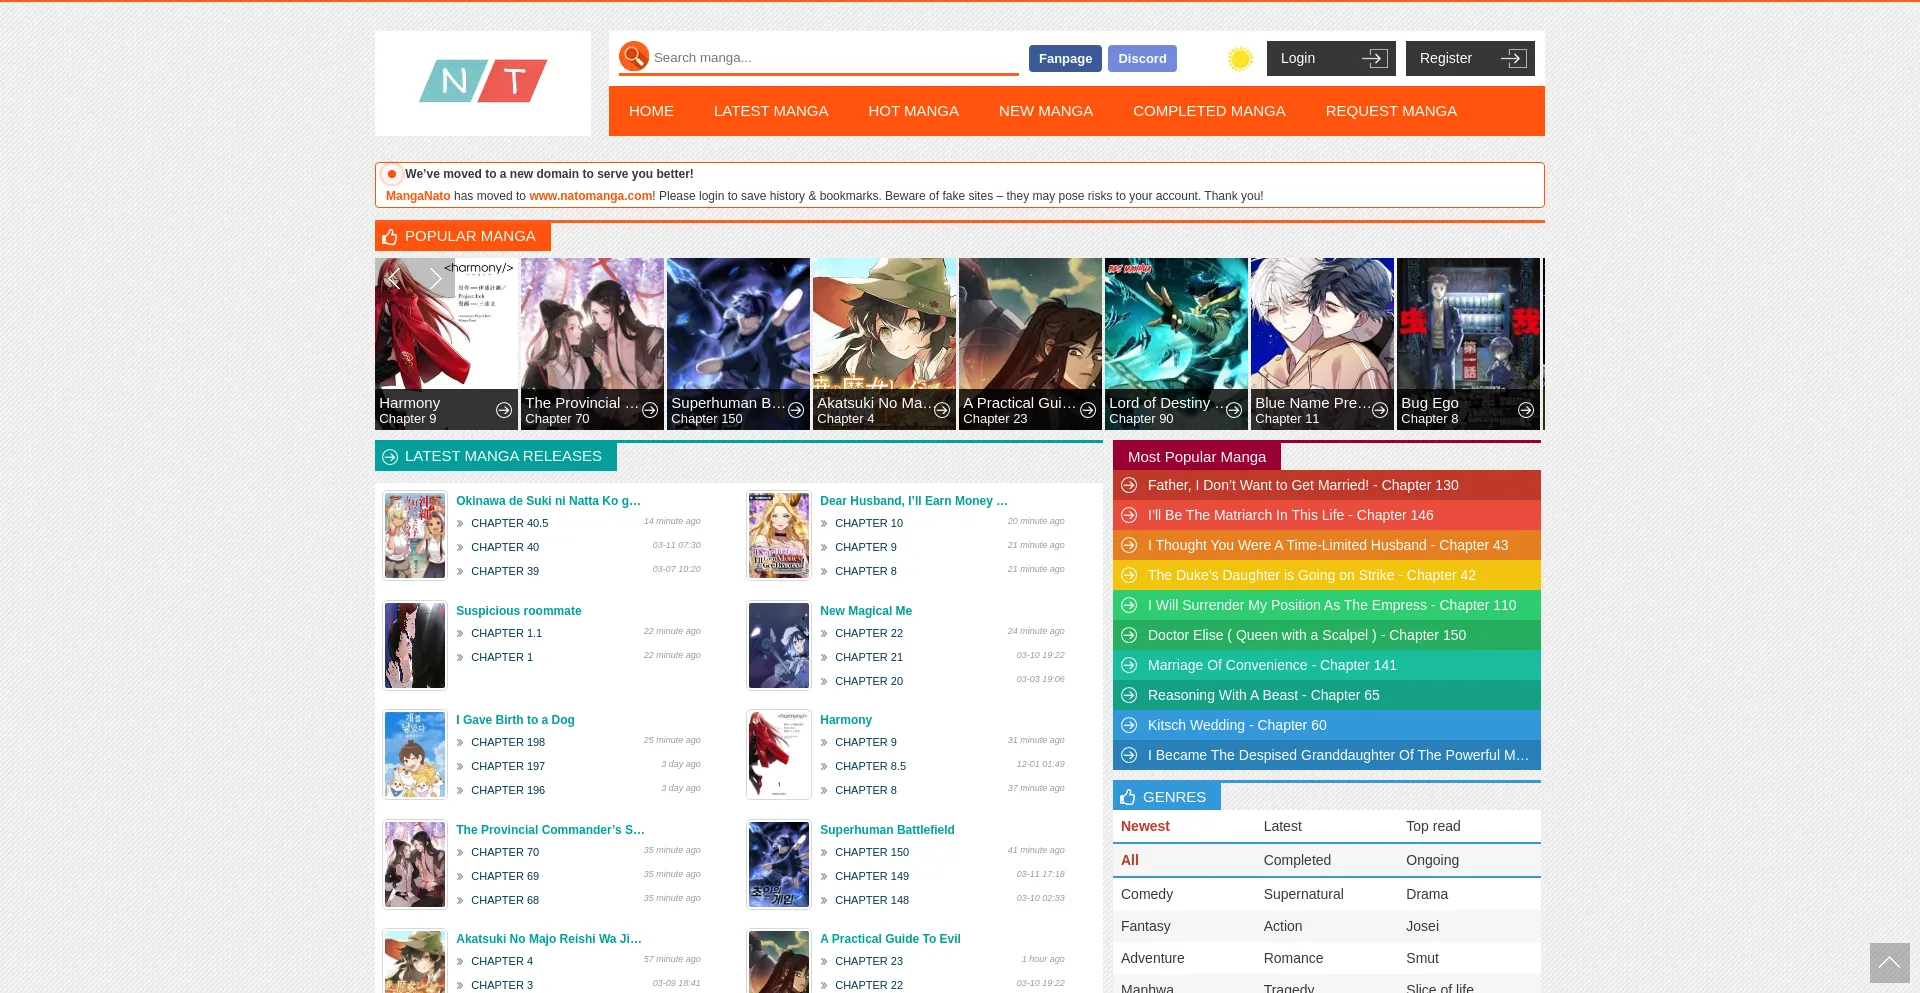The height and width of the screenshot is (993, 1920).
Task: Select the Newest genre filter
Action: (x=1145, y=826)
